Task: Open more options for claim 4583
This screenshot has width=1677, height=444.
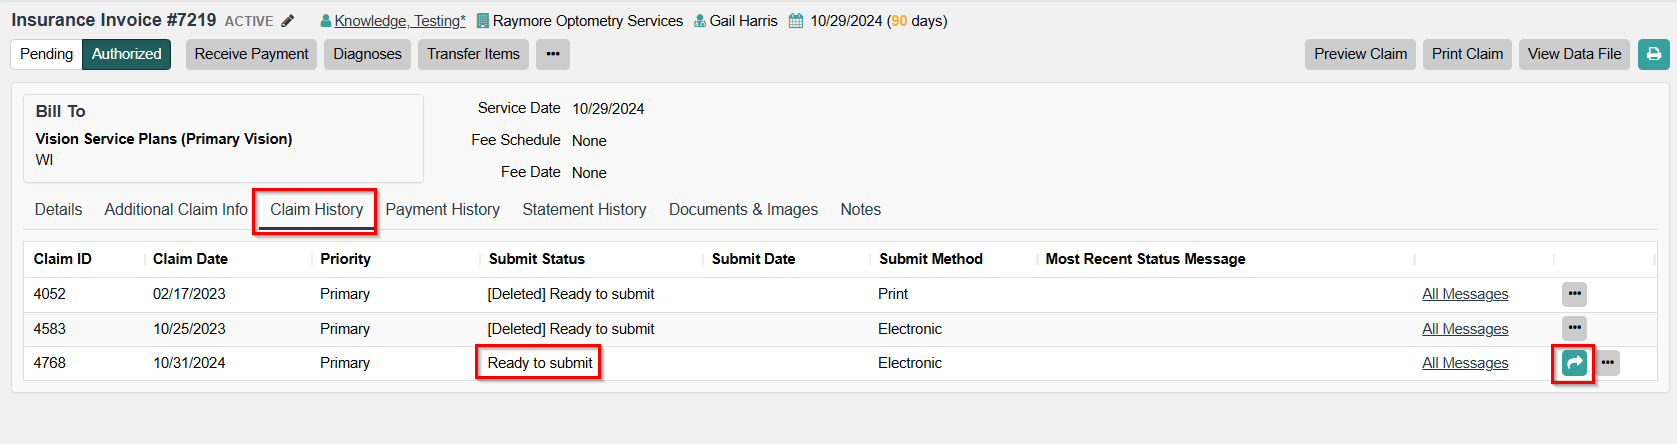Action: pyautogui.click(x=1574, y=328)
